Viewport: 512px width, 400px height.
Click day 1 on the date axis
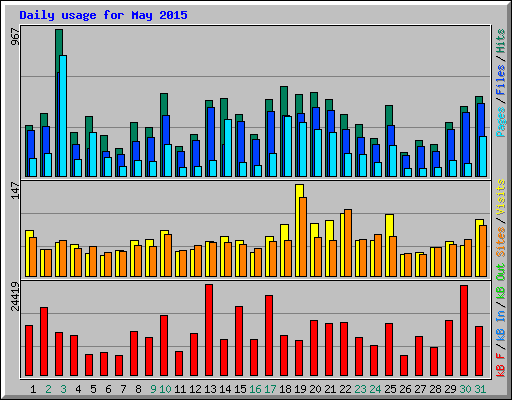click(33, 389)
